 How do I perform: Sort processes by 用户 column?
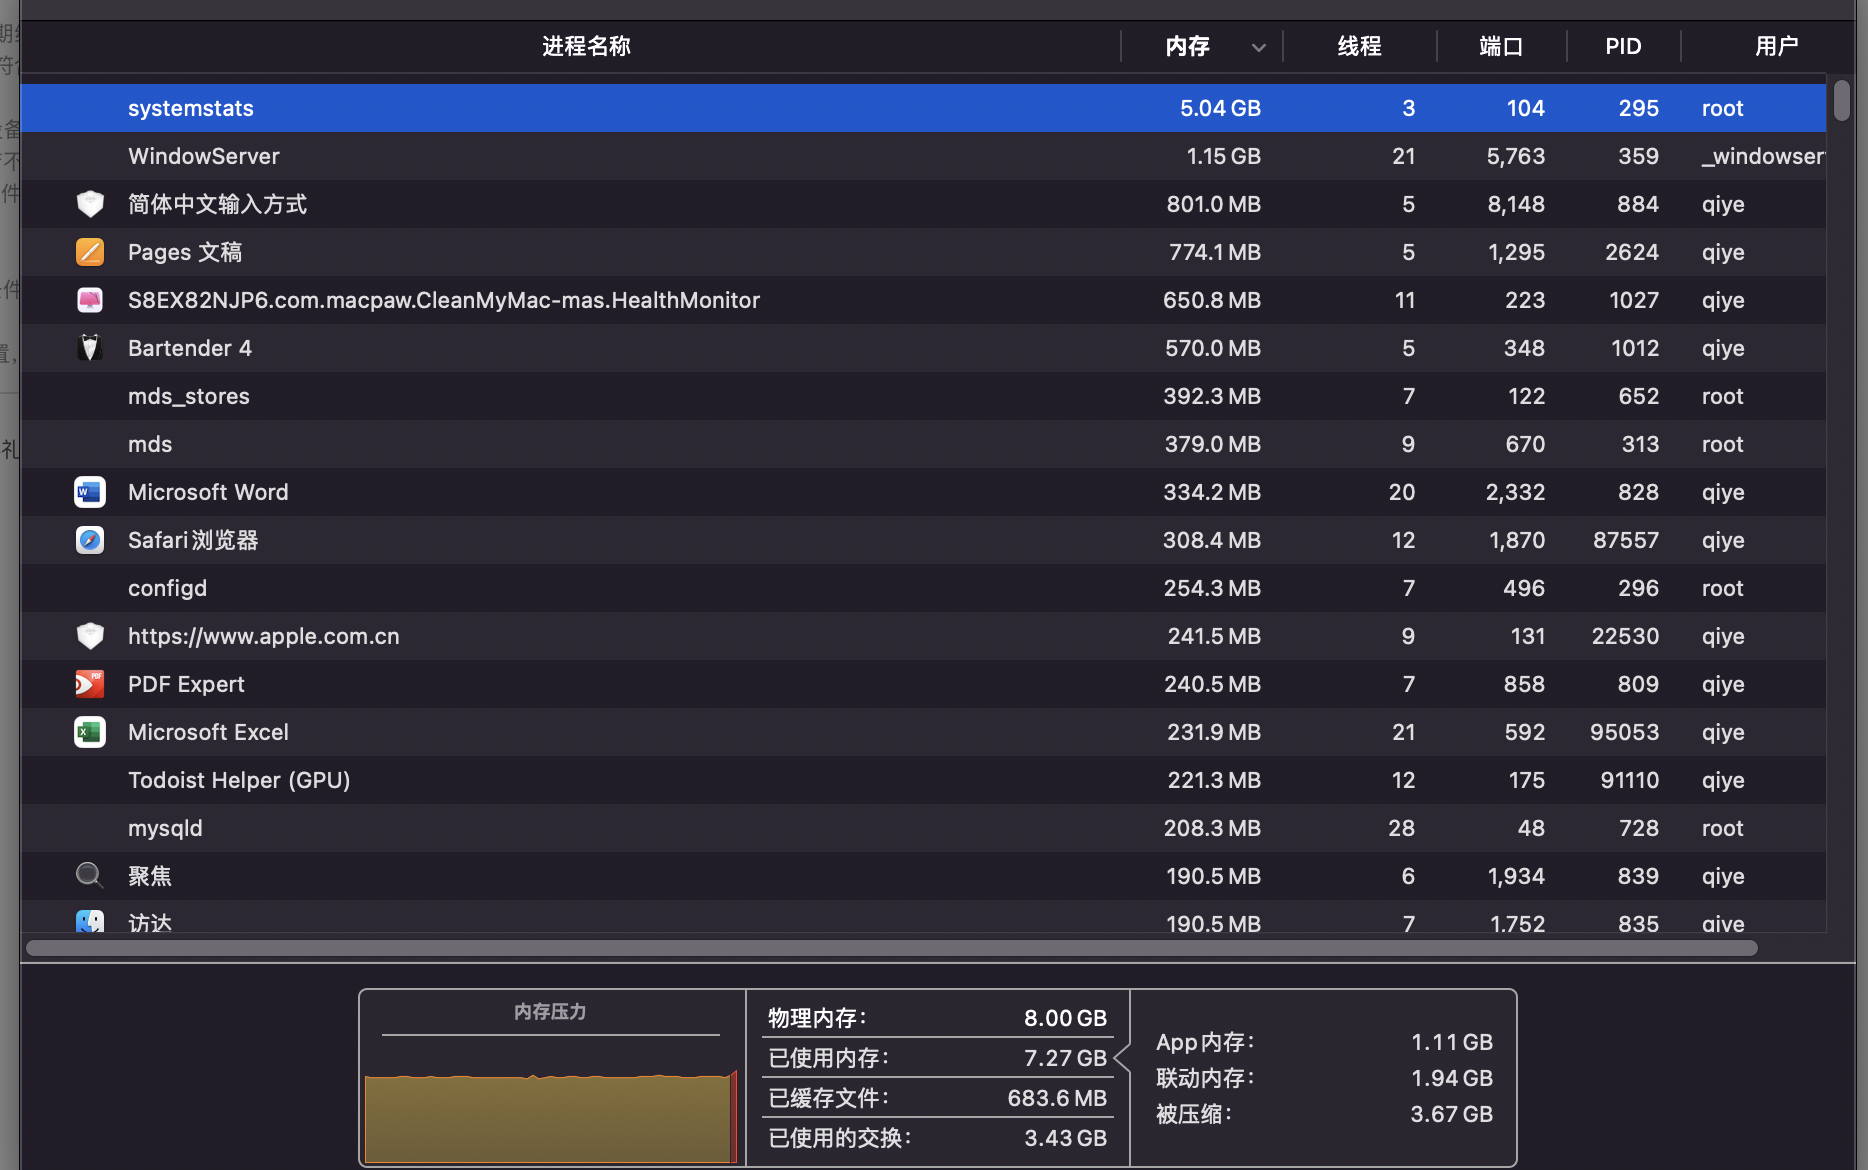tap(1777, 46)
